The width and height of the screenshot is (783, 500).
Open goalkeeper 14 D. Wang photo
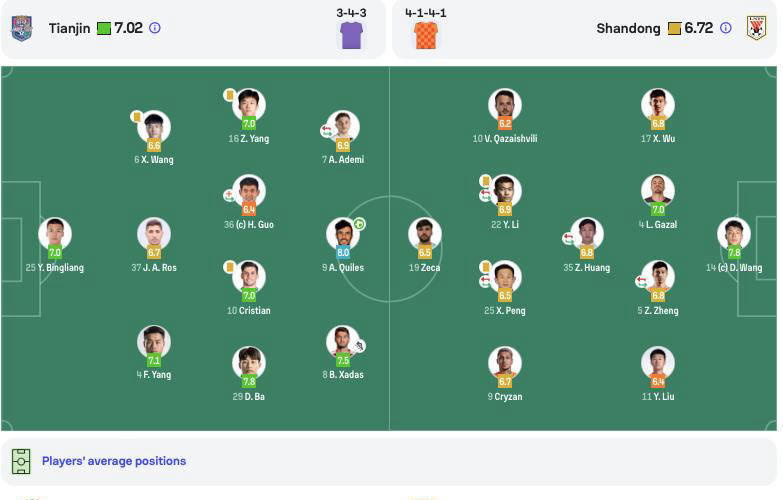coord(734,233)
